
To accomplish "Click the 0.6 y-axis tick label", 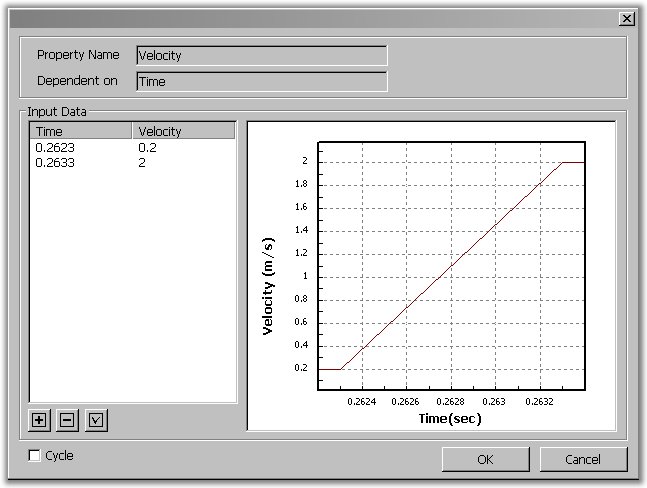I will point(301,322).
